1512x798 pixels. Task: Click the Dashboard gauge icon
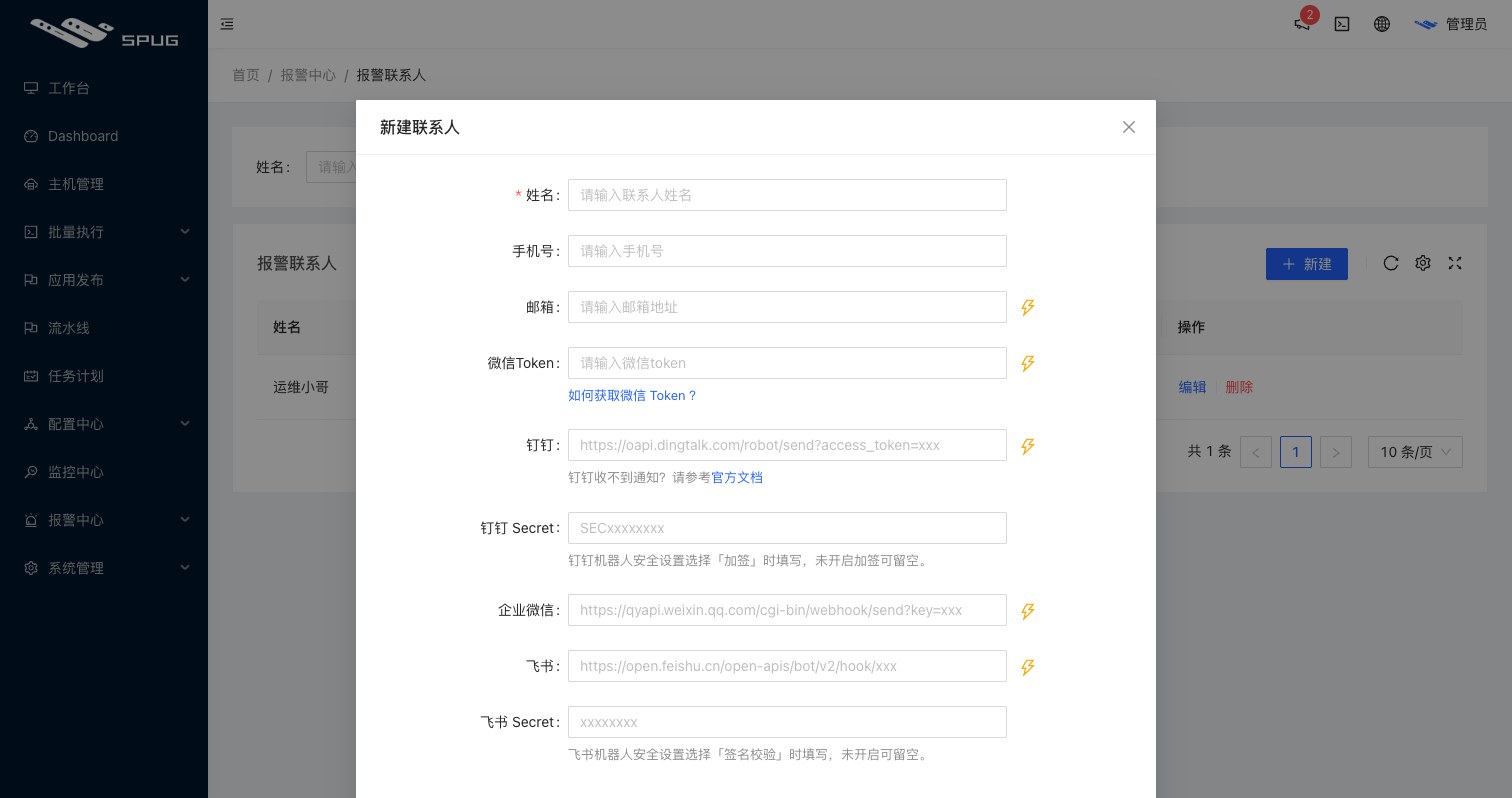31,136
